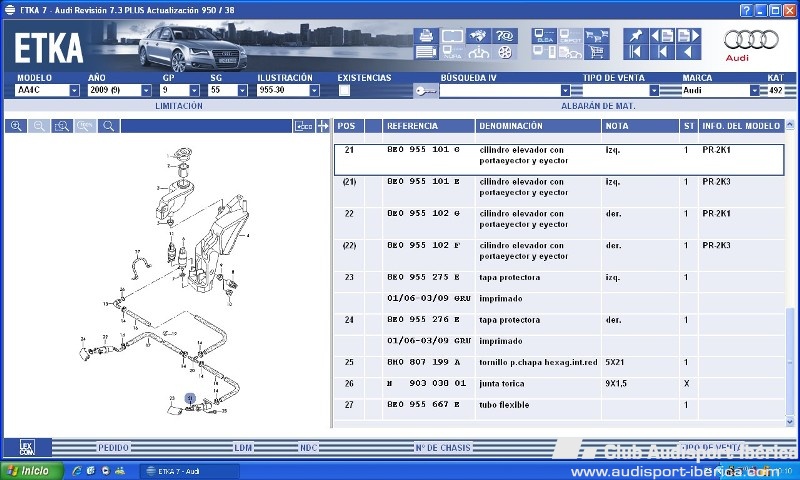Viewport: 800px width, 480px height.
Task: Click the plain left arrow back icon
Action: point(688,52)
